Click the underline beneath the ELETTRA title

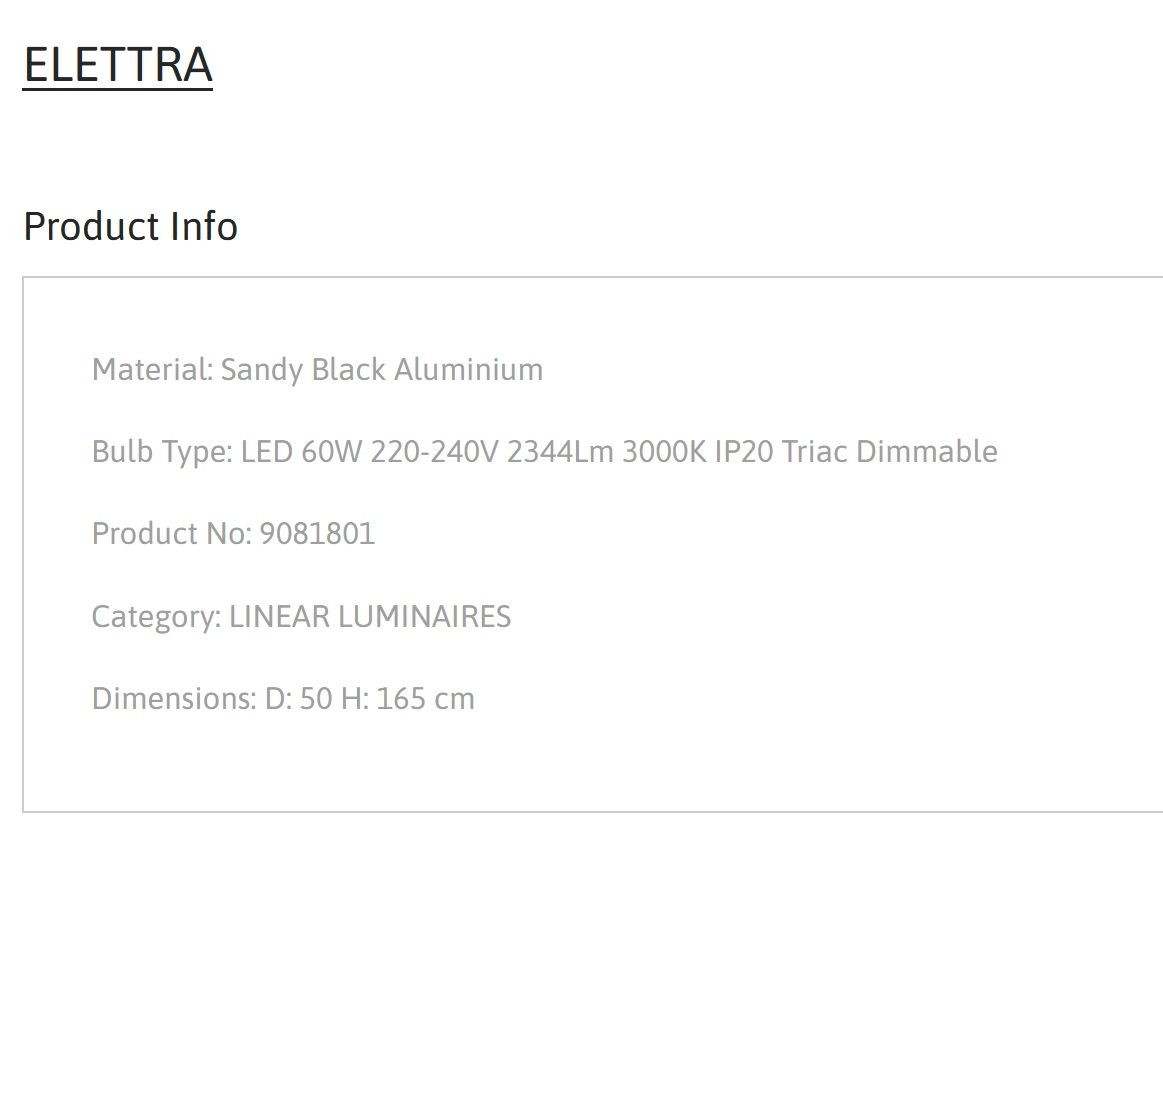118,89
